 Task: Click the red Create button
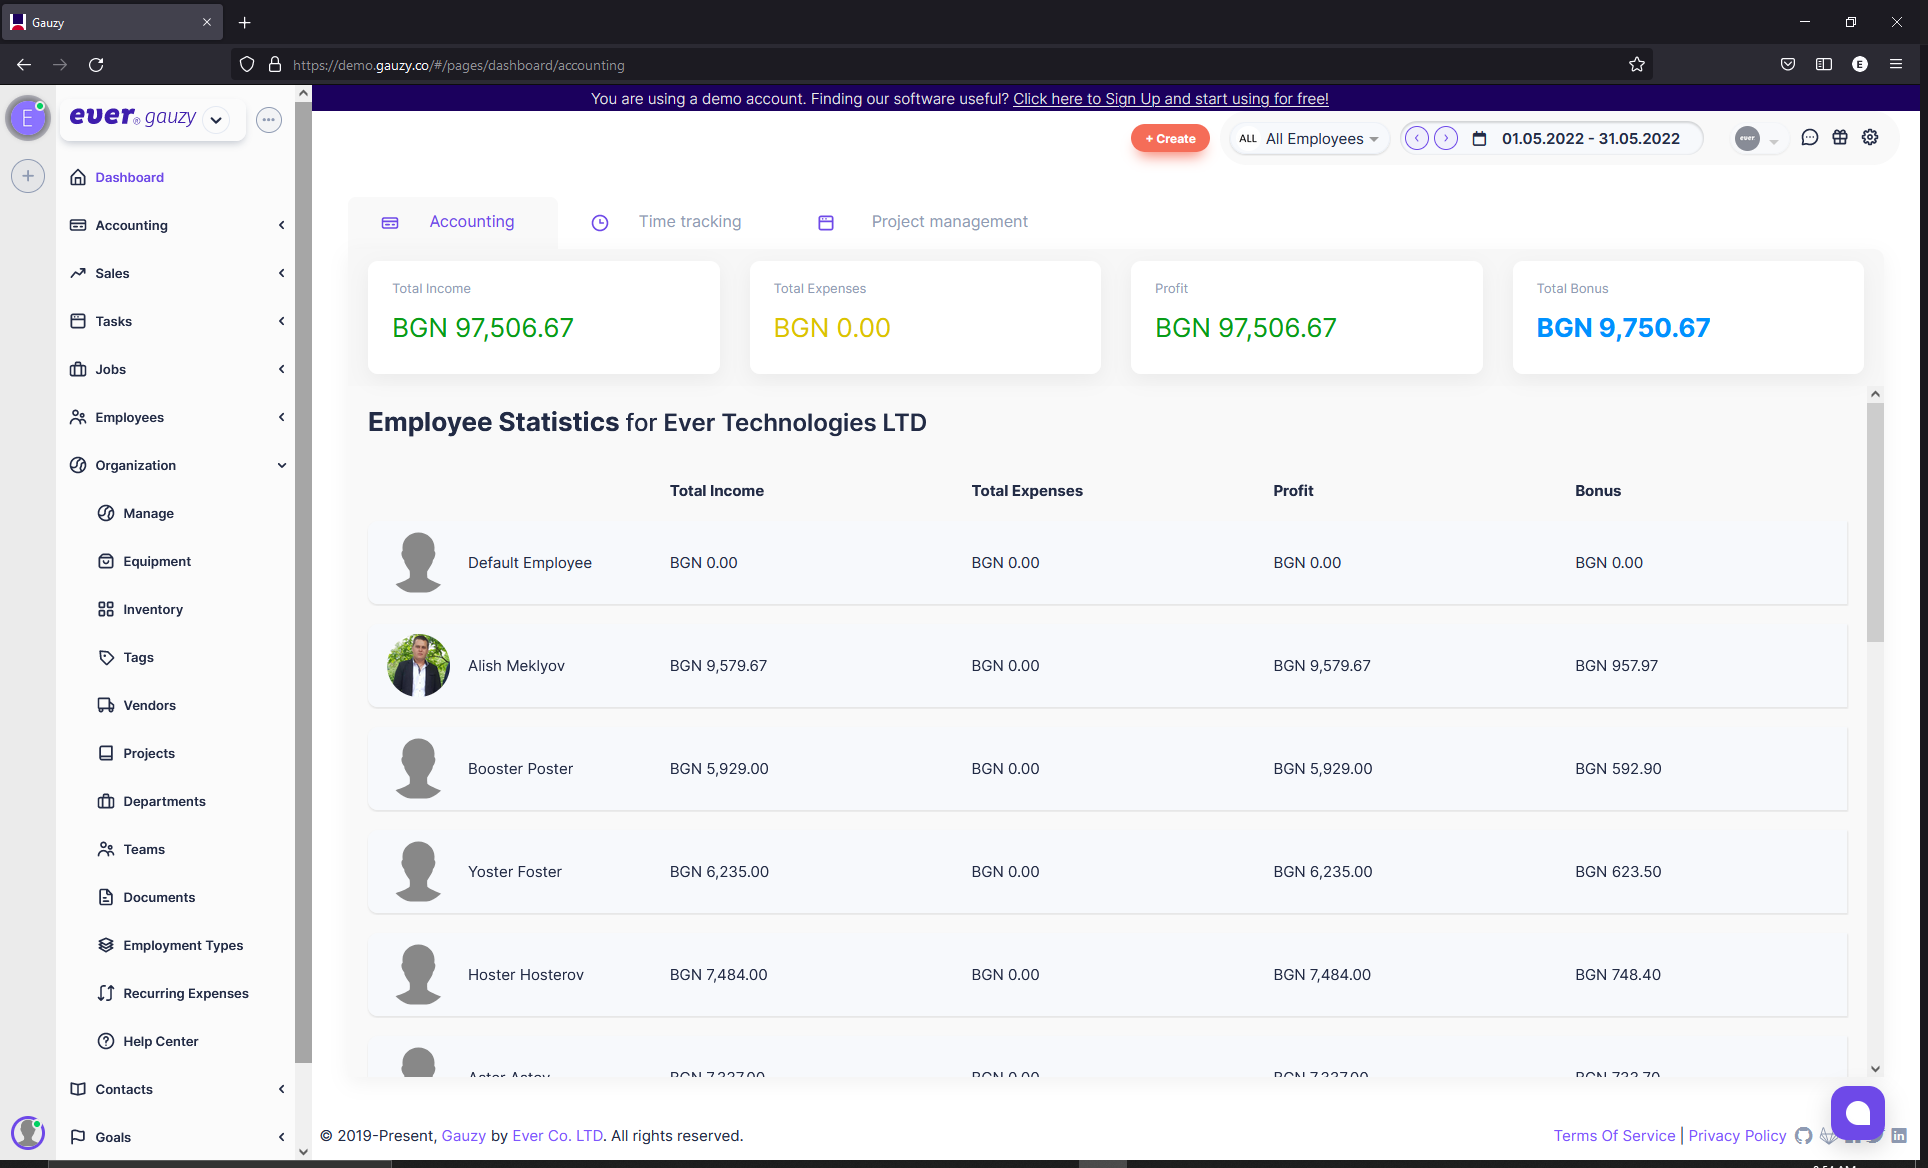(x=1170, y=139)
